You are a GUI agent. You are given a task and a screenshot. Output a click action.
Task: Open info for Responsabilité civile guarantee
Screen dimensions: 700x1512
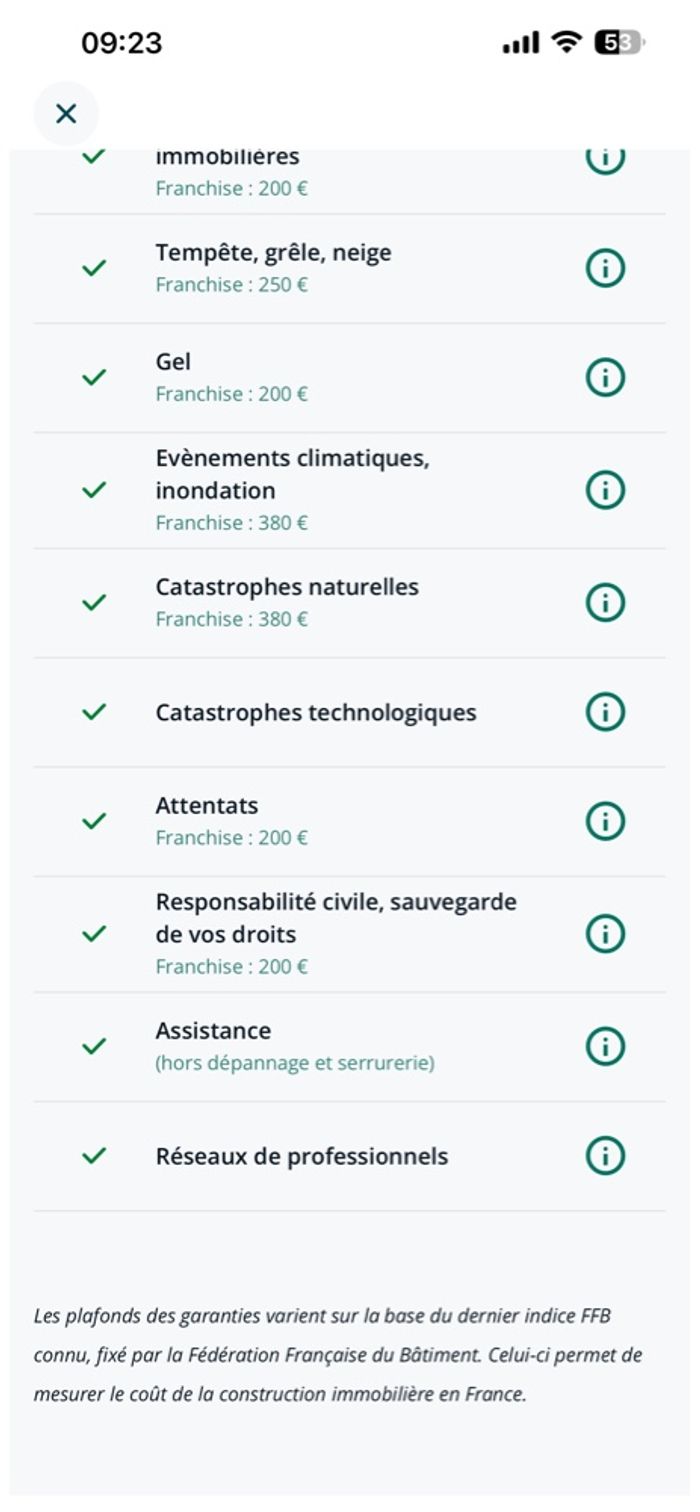[605, 933]
